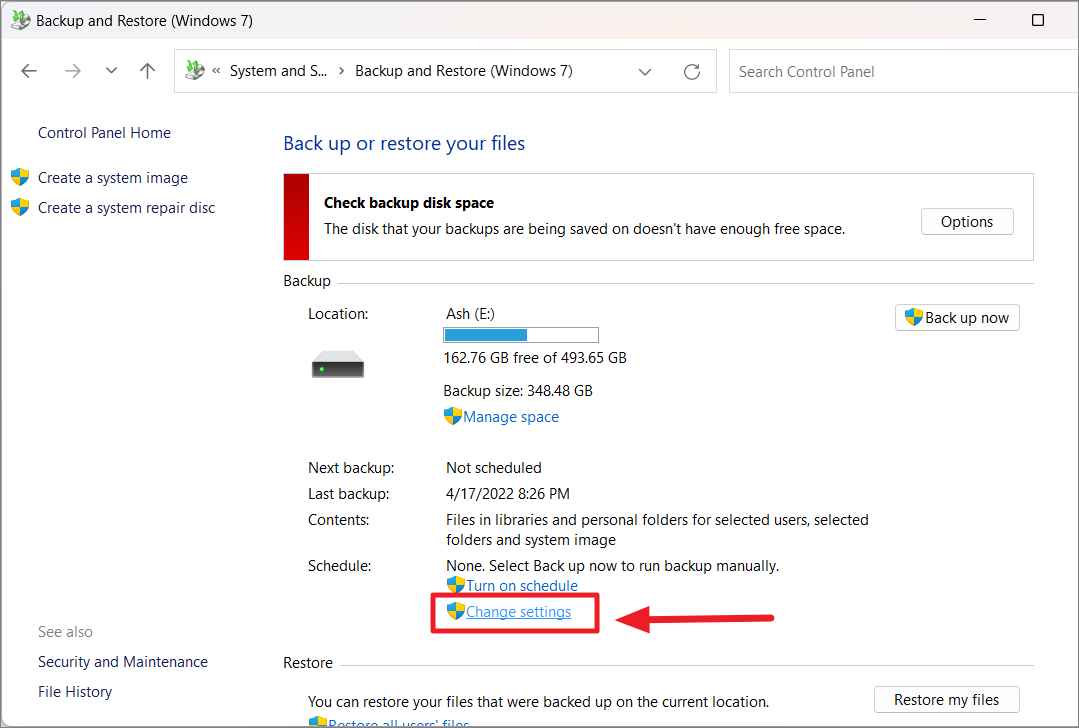Click the Up one level arrow
1079x728 pixels.
point(148,71)
